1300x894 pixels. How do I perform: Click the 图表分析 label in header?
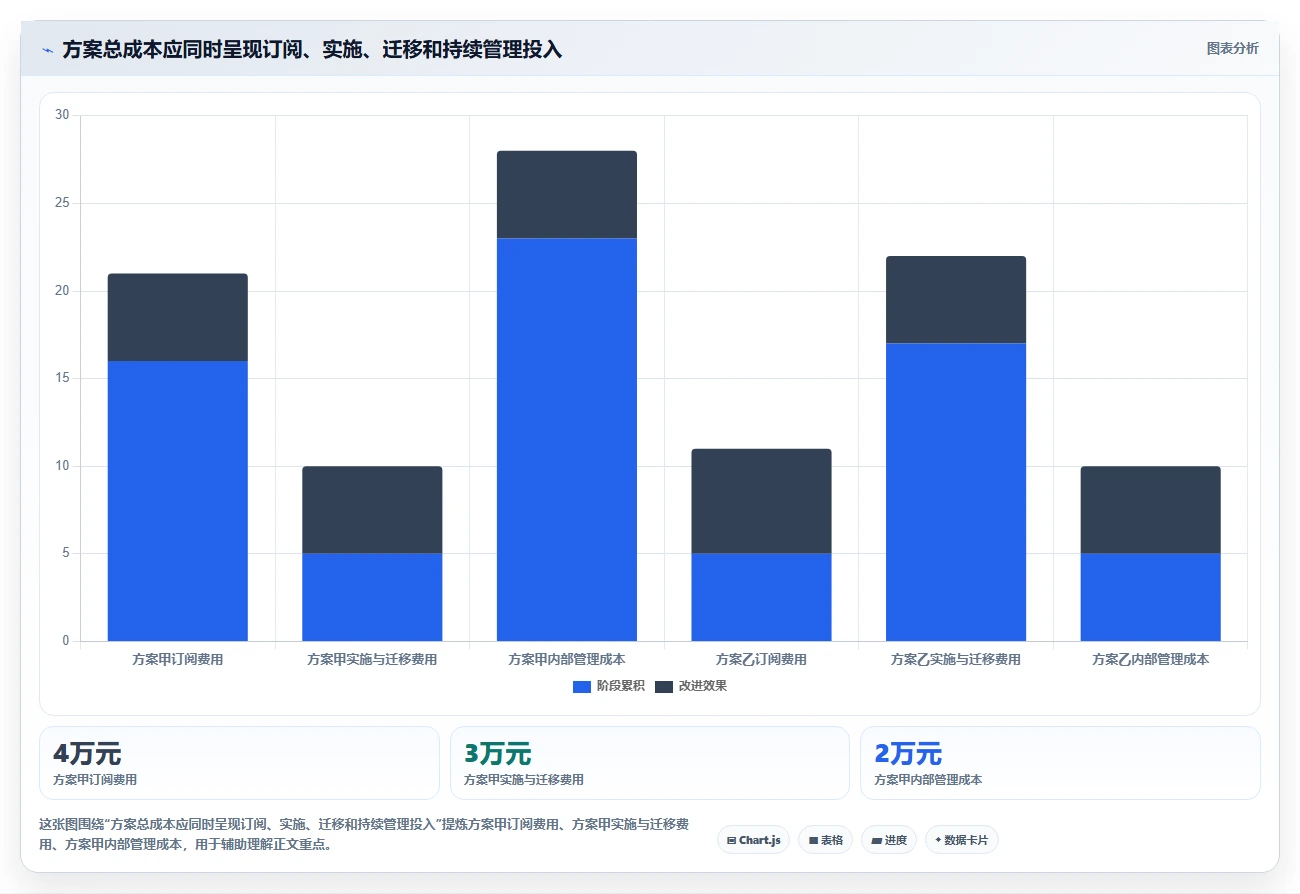pyautogui.click(x=1232, y=48)
